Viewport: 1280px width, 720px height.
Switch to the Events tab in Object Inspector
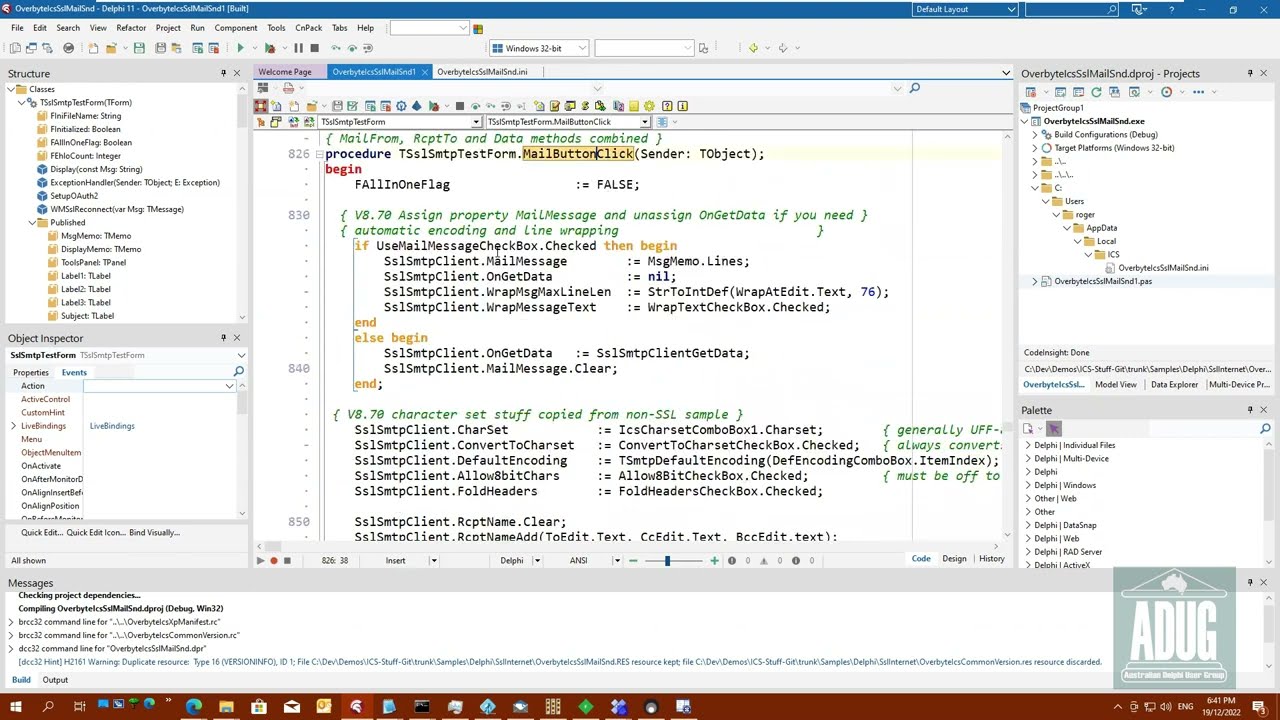tap(74, 372)
